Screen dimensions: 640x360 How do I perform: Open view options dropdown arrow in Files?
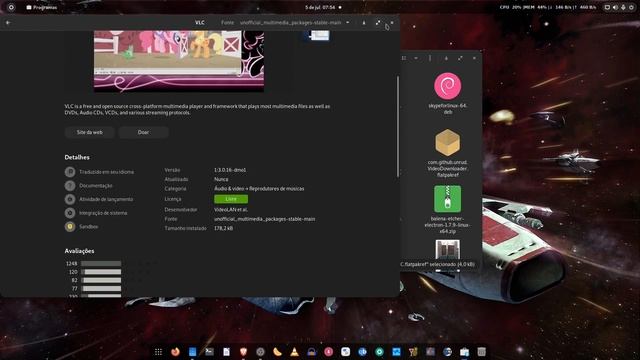pyautogui.click(x=416, y=58)
